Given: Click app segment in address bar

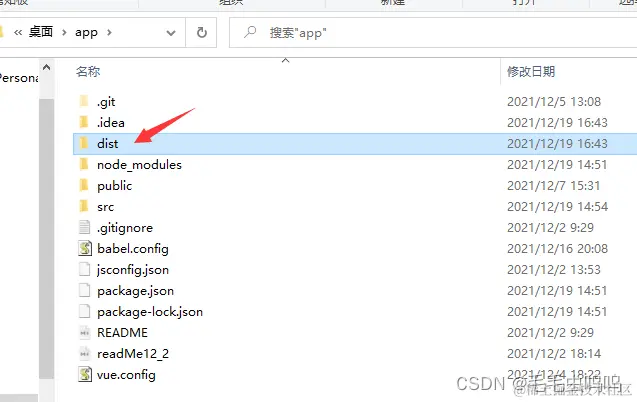Looking at the screenshot, I should 86,32.
